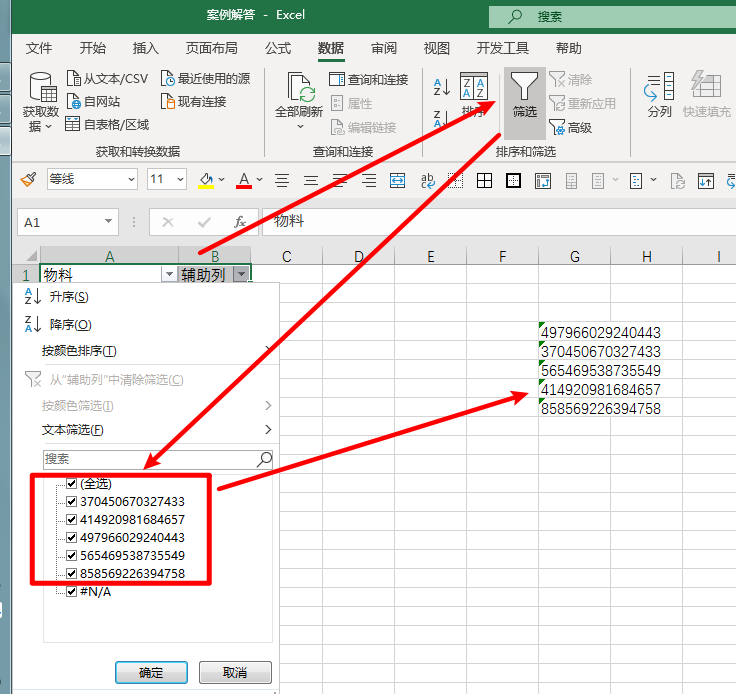Click From Table/Range (自表格/区域)

coord(107,124)
